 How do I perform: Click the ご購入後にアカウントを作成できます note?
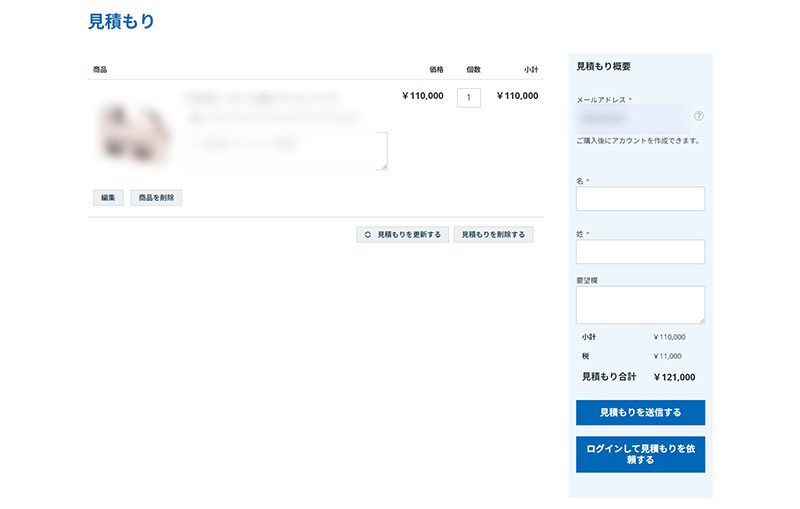click(x=638, y=141)
